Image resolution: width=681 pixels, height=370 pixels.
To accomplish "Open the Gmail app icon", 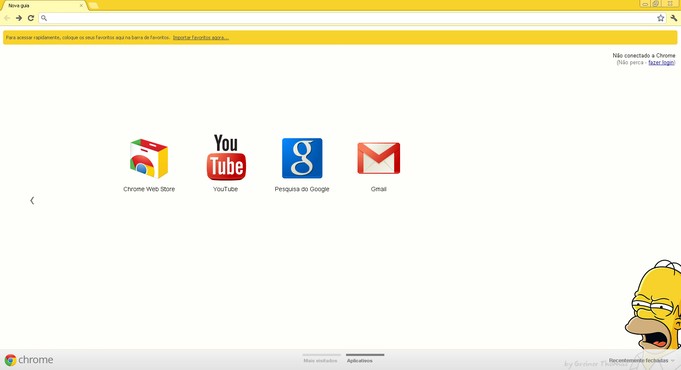I will 379,158.
